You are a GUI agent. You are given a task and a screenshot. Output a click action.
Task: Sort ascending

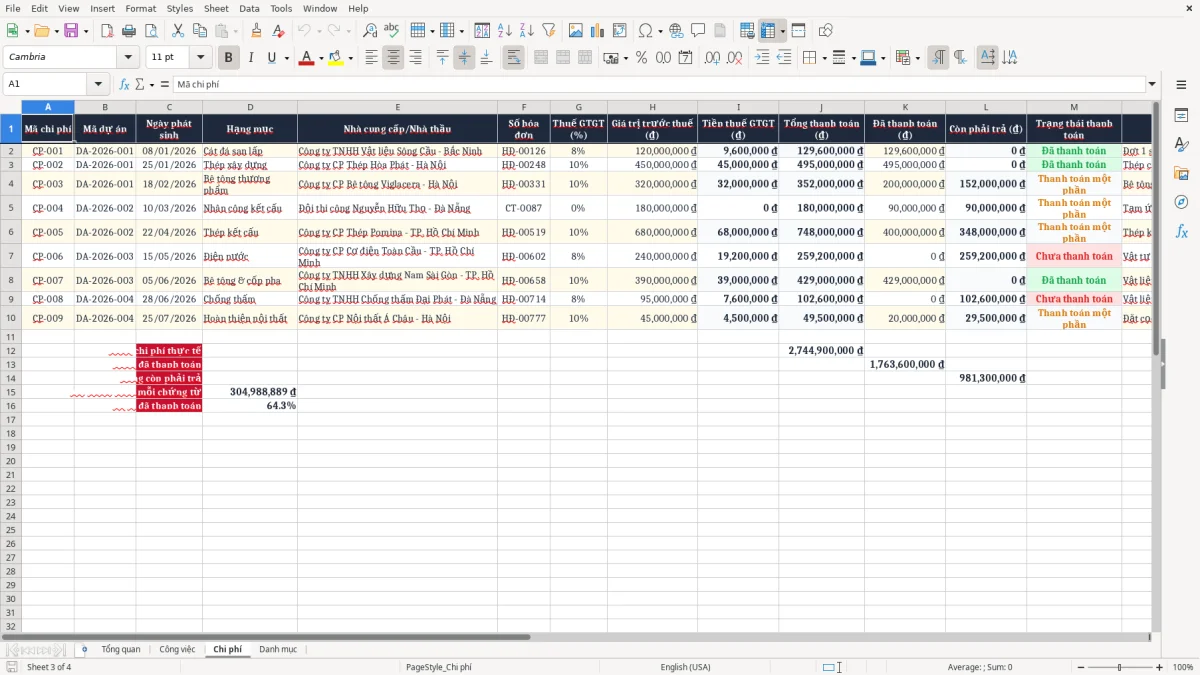click(505, 31)
